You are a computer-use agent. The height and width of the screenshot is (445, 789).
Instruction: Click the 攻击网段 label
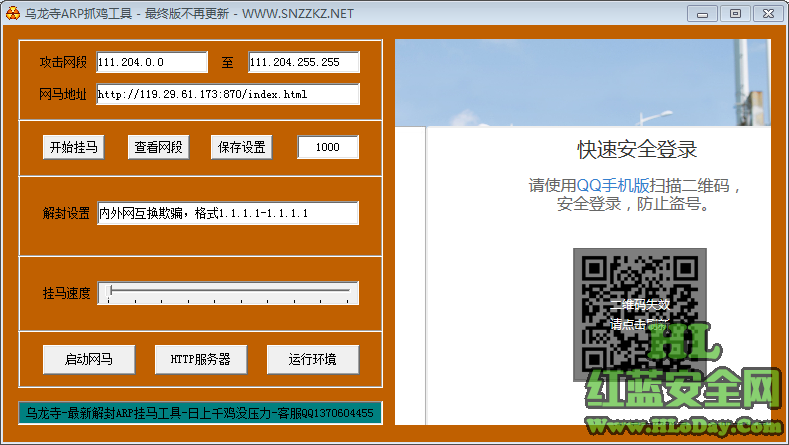(x=63, y=62)
